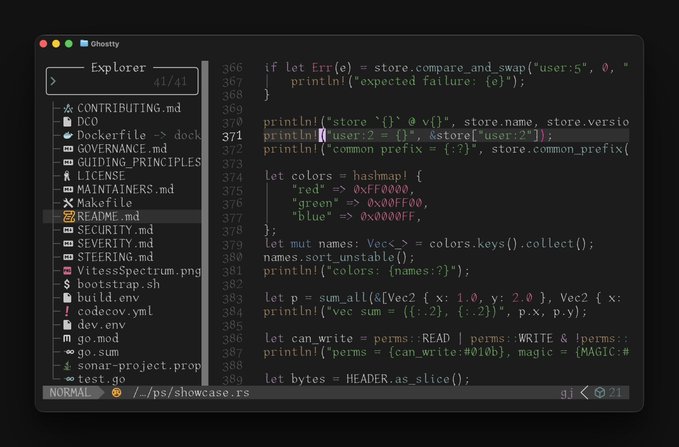Image resolution: width=679 pixels, height=447 pixels.
Task: Select MAINTAINERS.md in the Explorer
Action: (126, 189)
